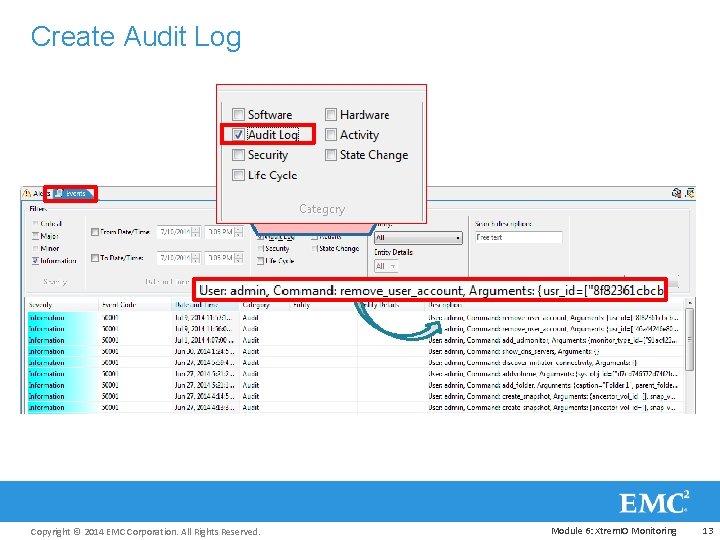Click the events table vertical scrollbar thumb
Viewport: 720px width, 540px height.
[689, 339]
